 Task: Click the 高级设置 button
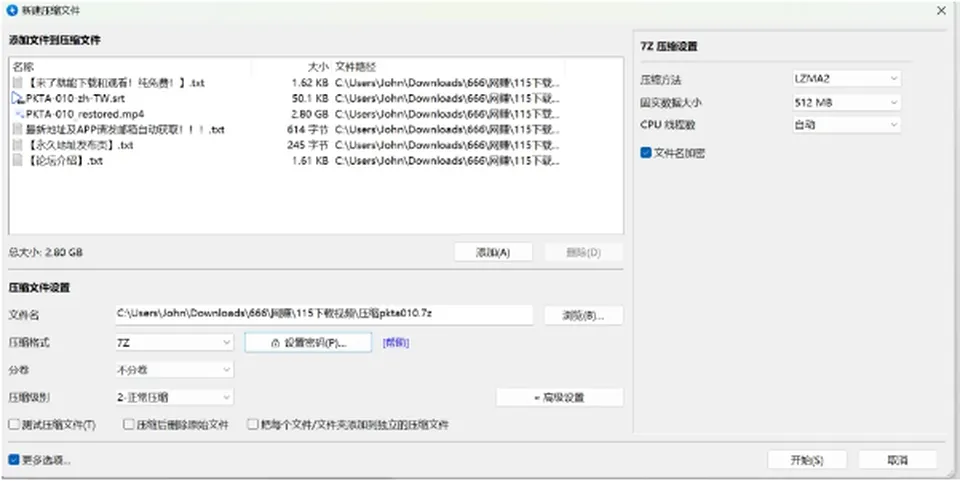pos(560,397)
